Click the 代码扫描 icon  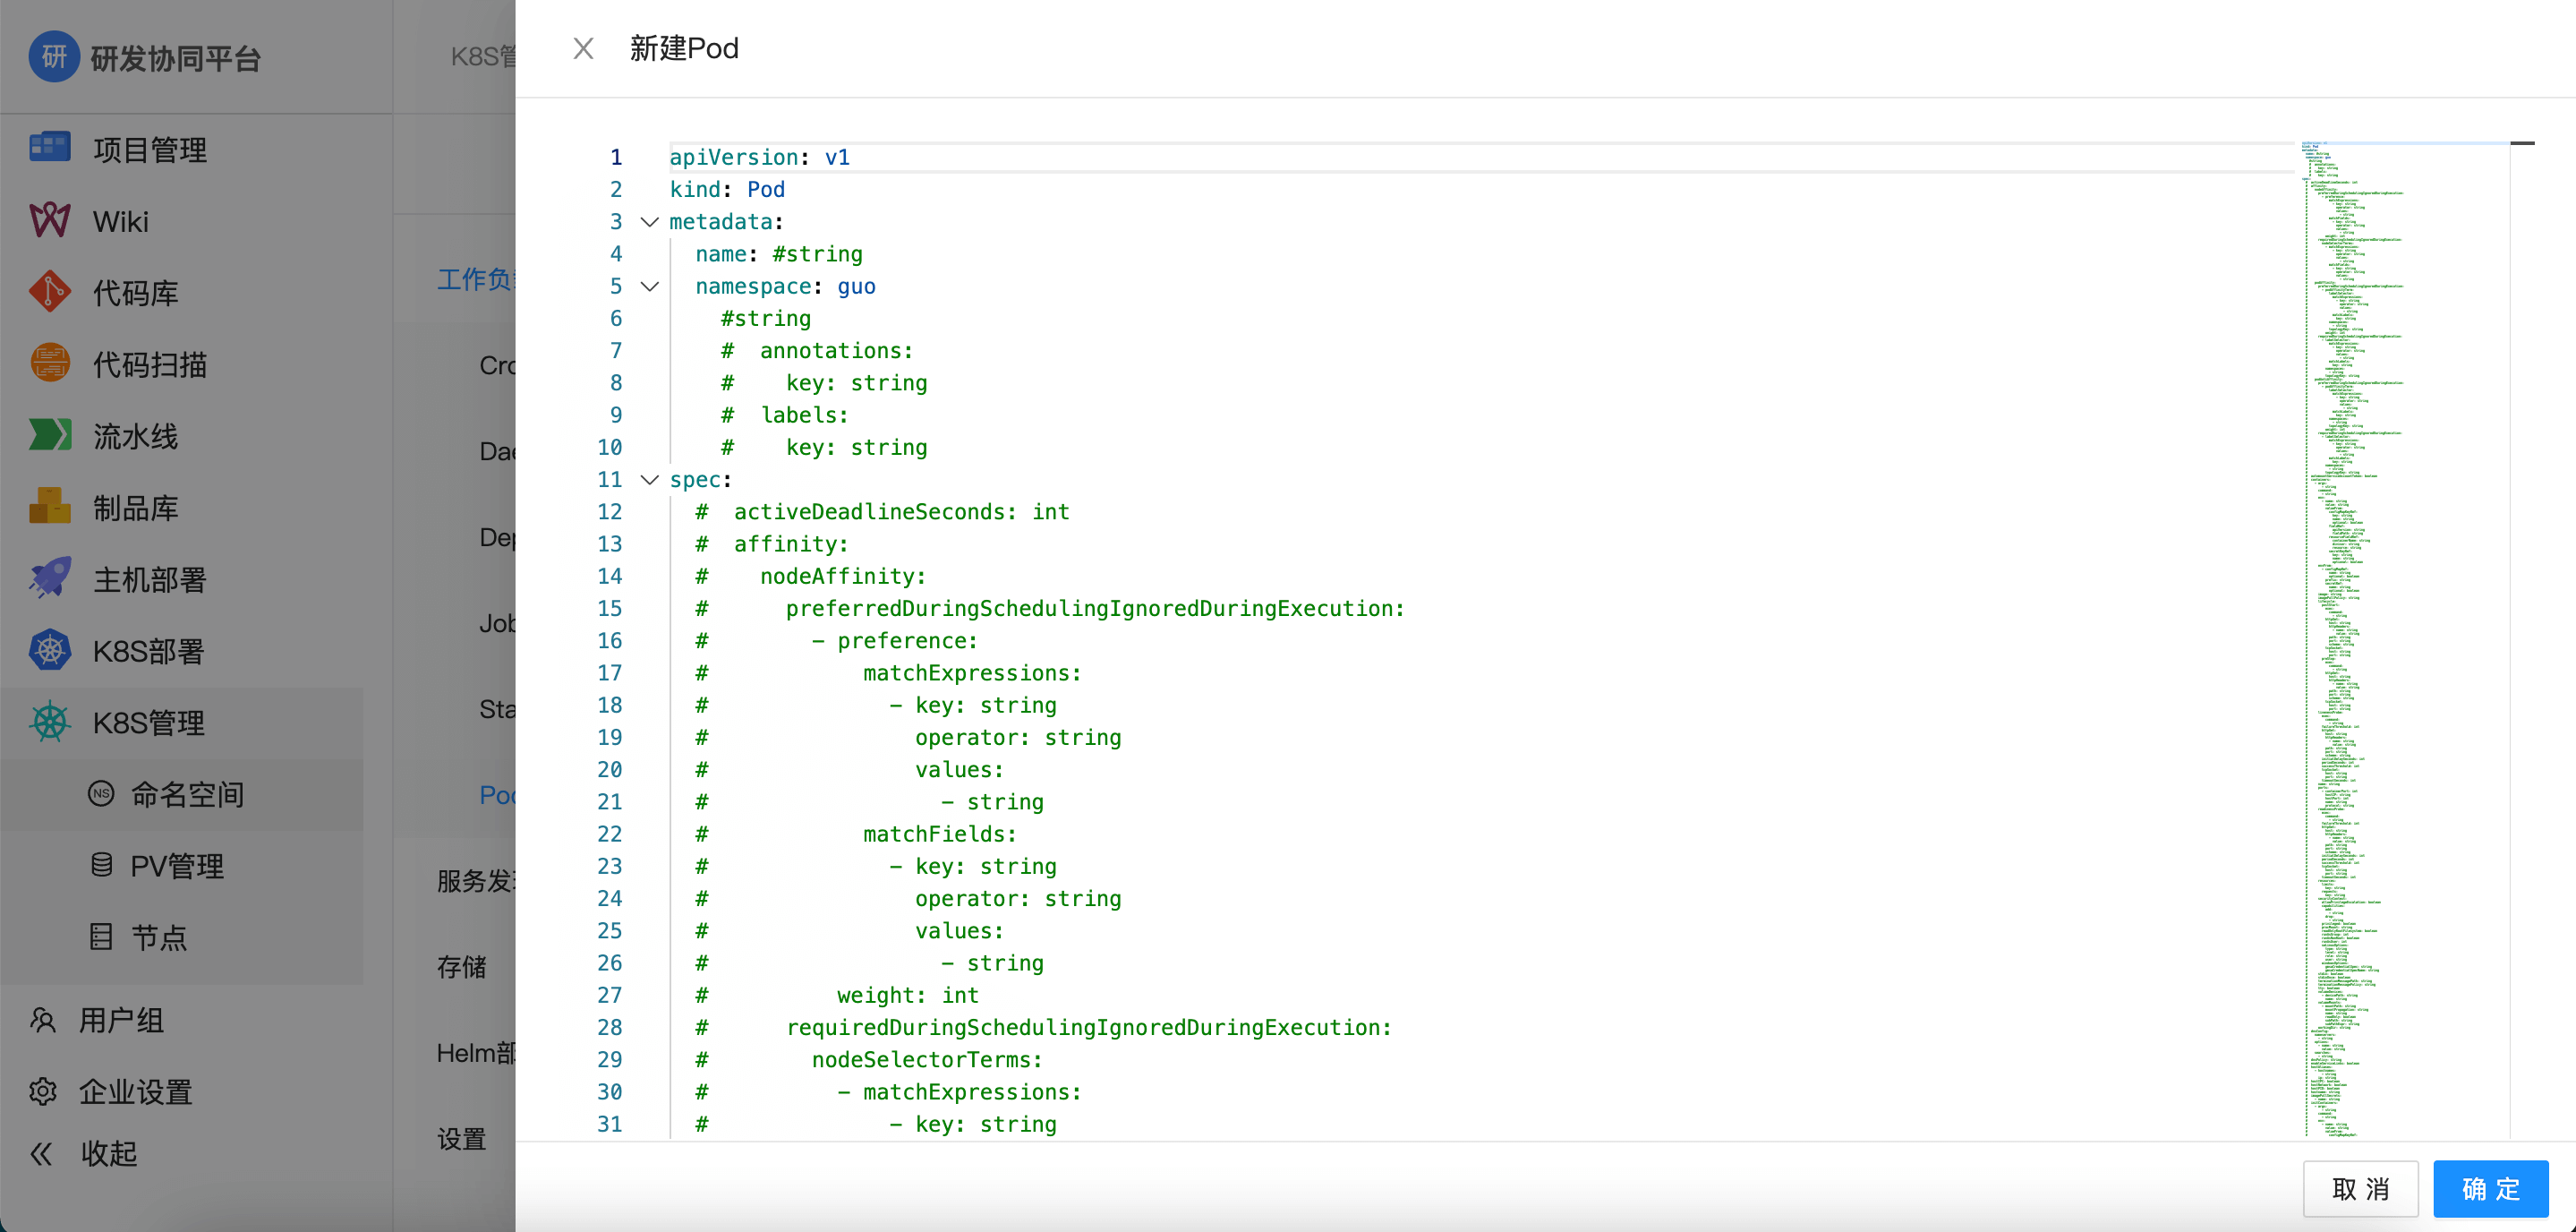tap(49, 364)
